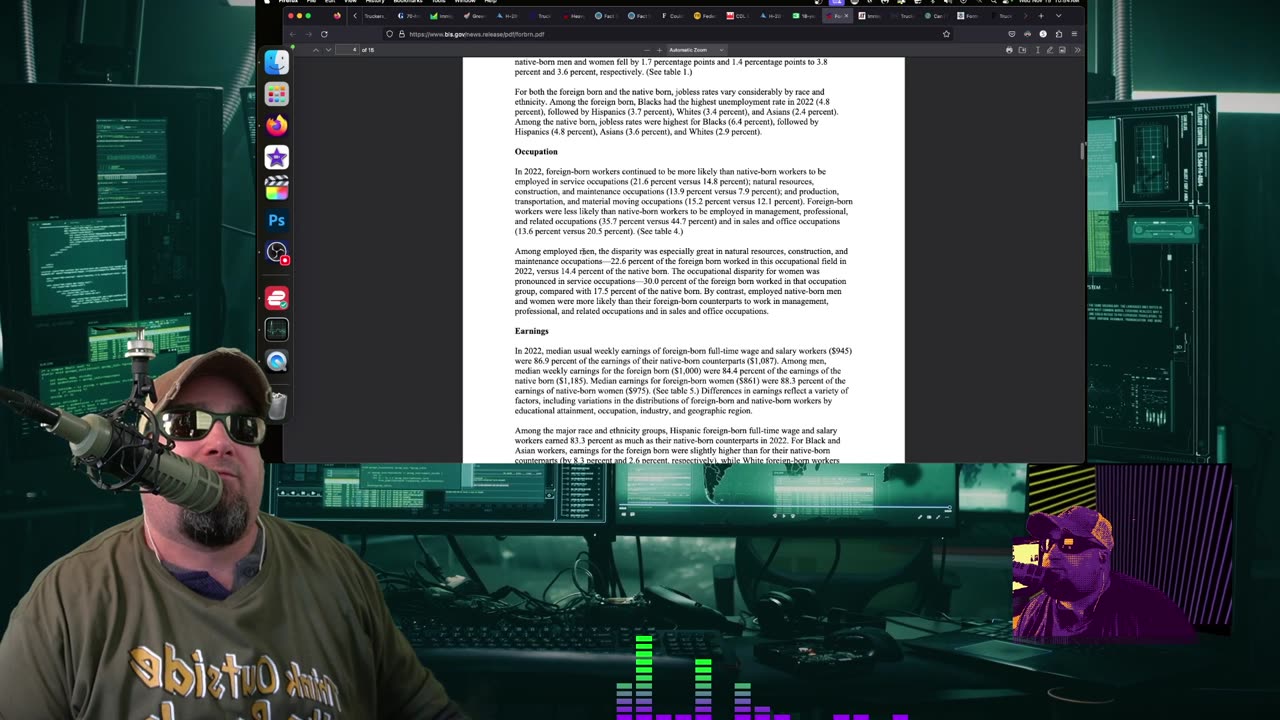Click the 'Occupation' section heading
Screen dimensions: 1280x720
[x=536, y=152]
